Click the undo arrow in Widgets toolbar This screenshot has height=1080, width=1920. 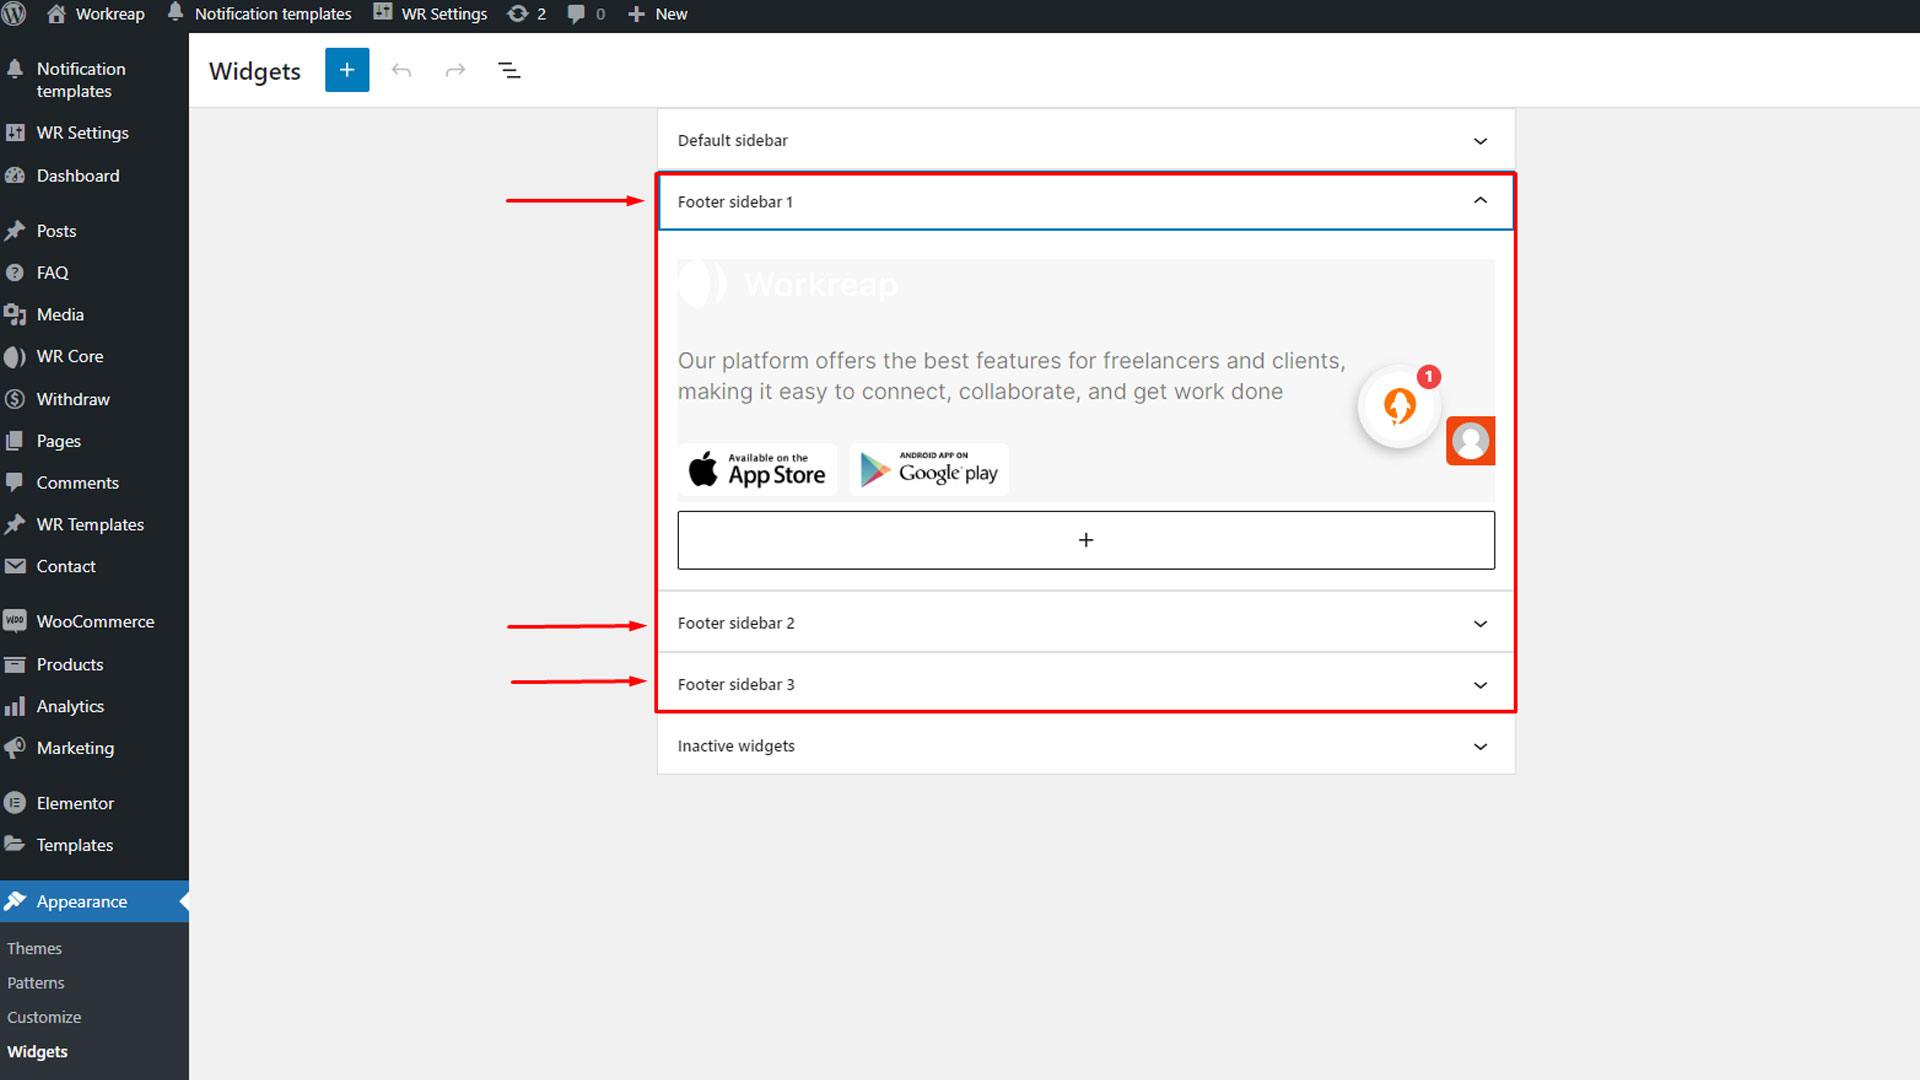[x=401, y=70]
